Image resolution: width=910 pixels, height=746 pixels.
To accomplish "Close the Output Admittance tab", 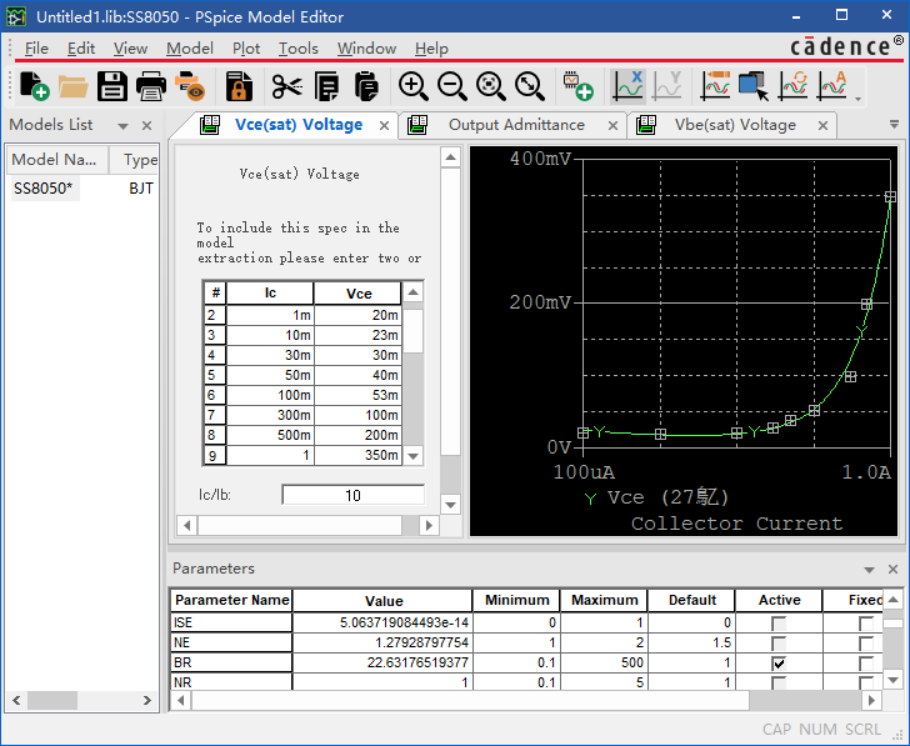I will (613, 126).
